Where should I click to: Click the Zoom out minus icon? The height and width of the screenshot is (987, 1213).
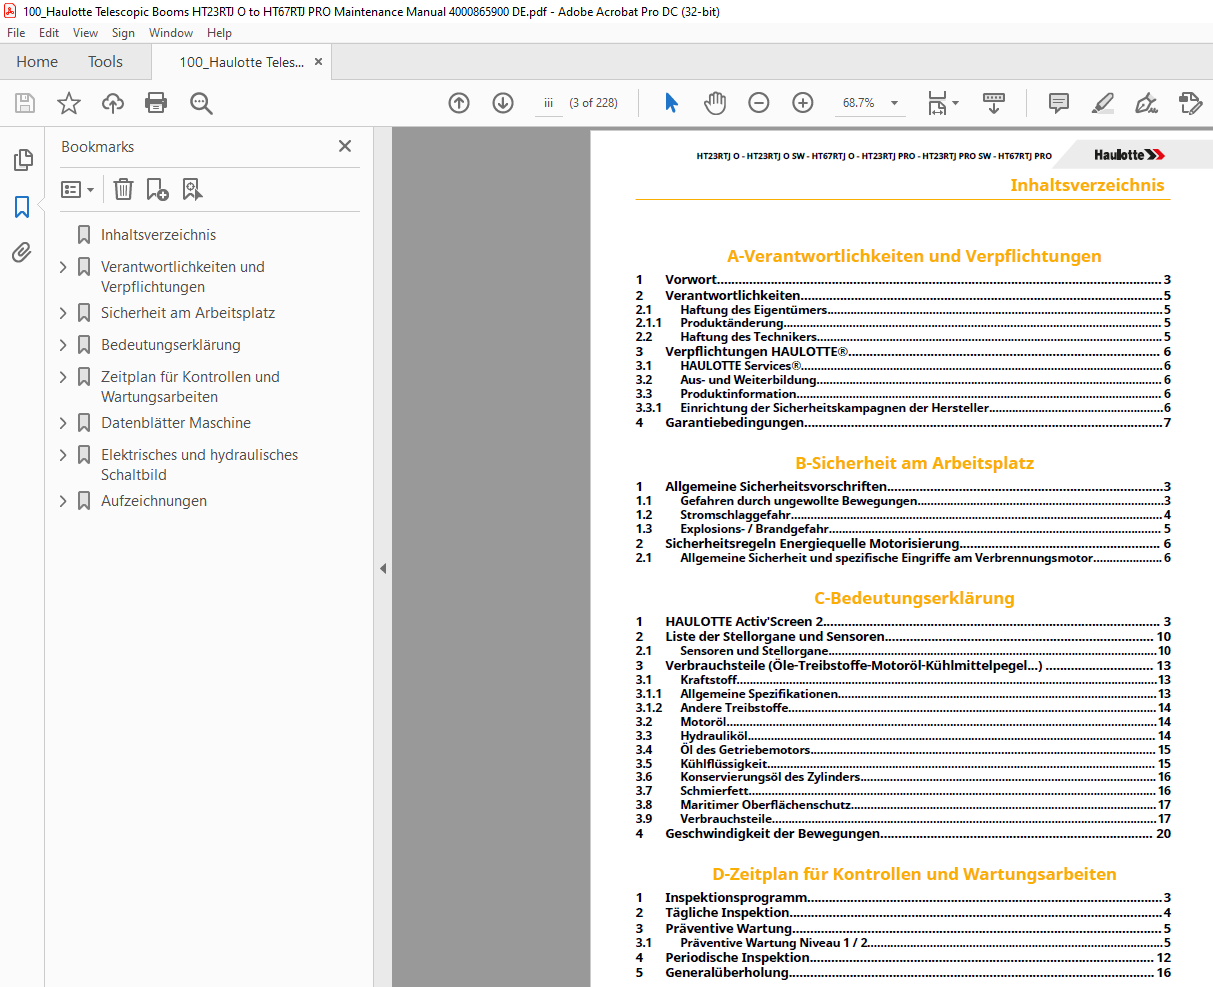[x=759, y=103]
